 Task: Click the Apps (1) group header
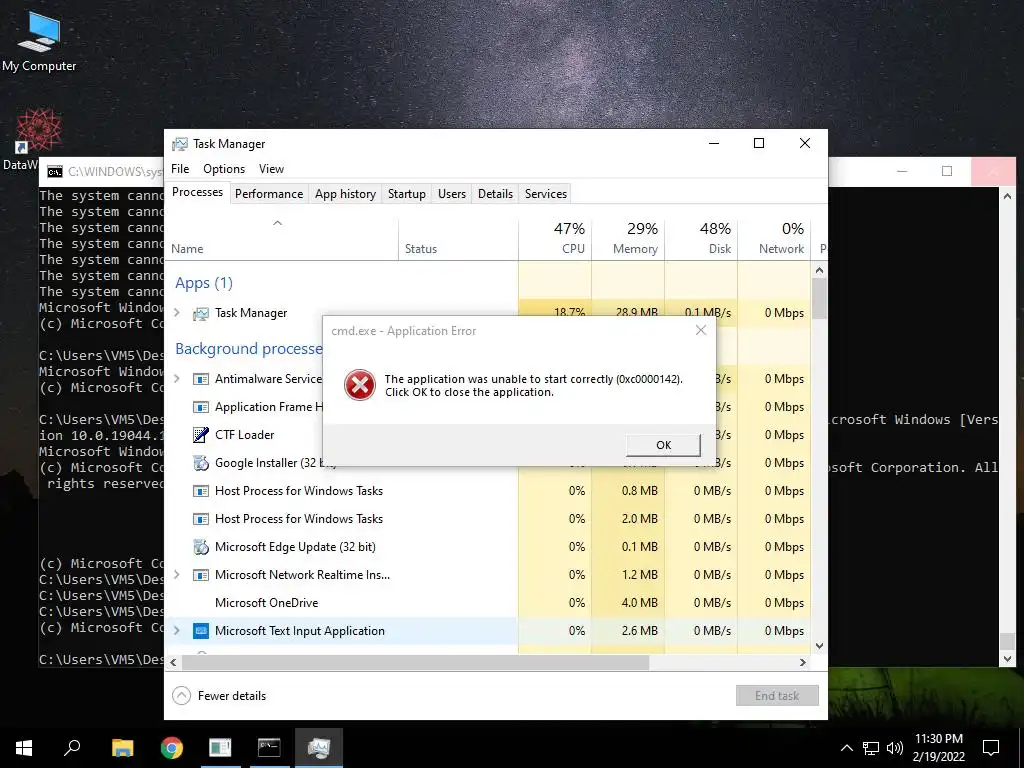[204, 283]
